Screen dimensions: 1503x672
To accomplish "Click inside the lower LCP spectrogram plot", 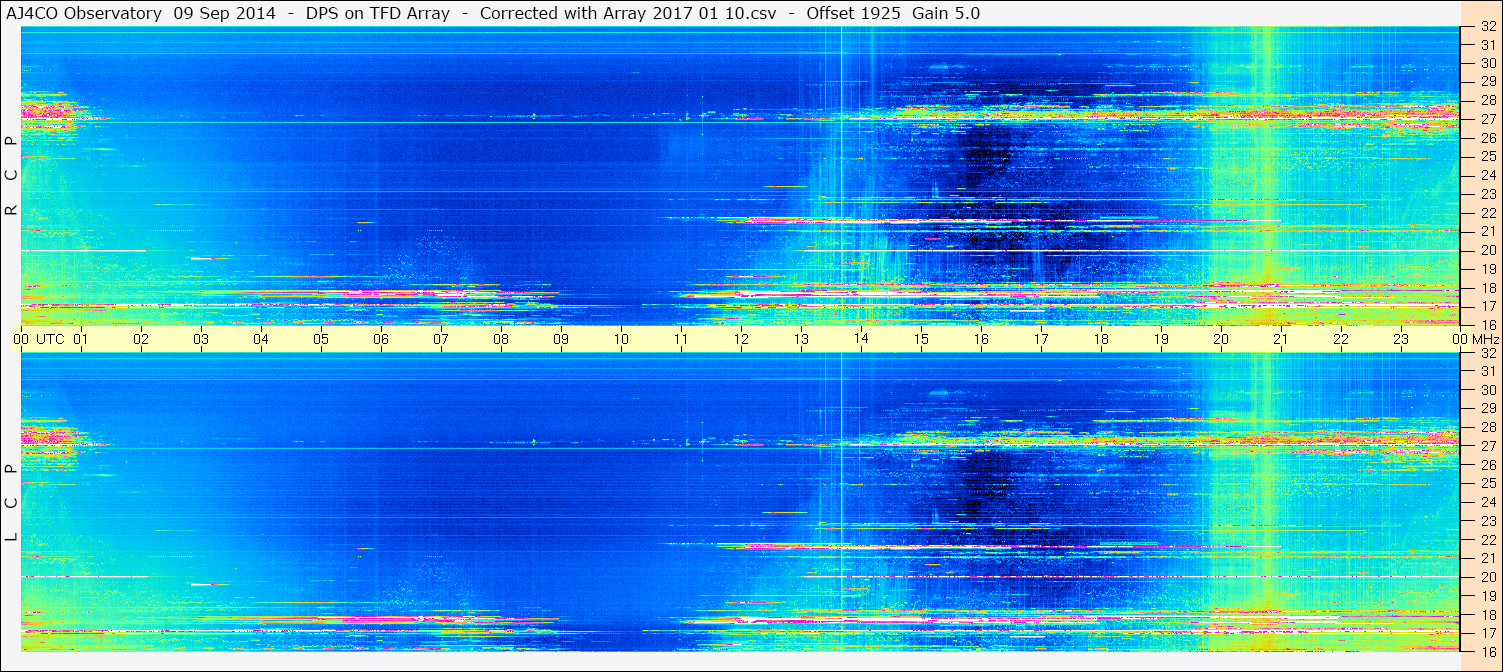I will coord(740,502).
